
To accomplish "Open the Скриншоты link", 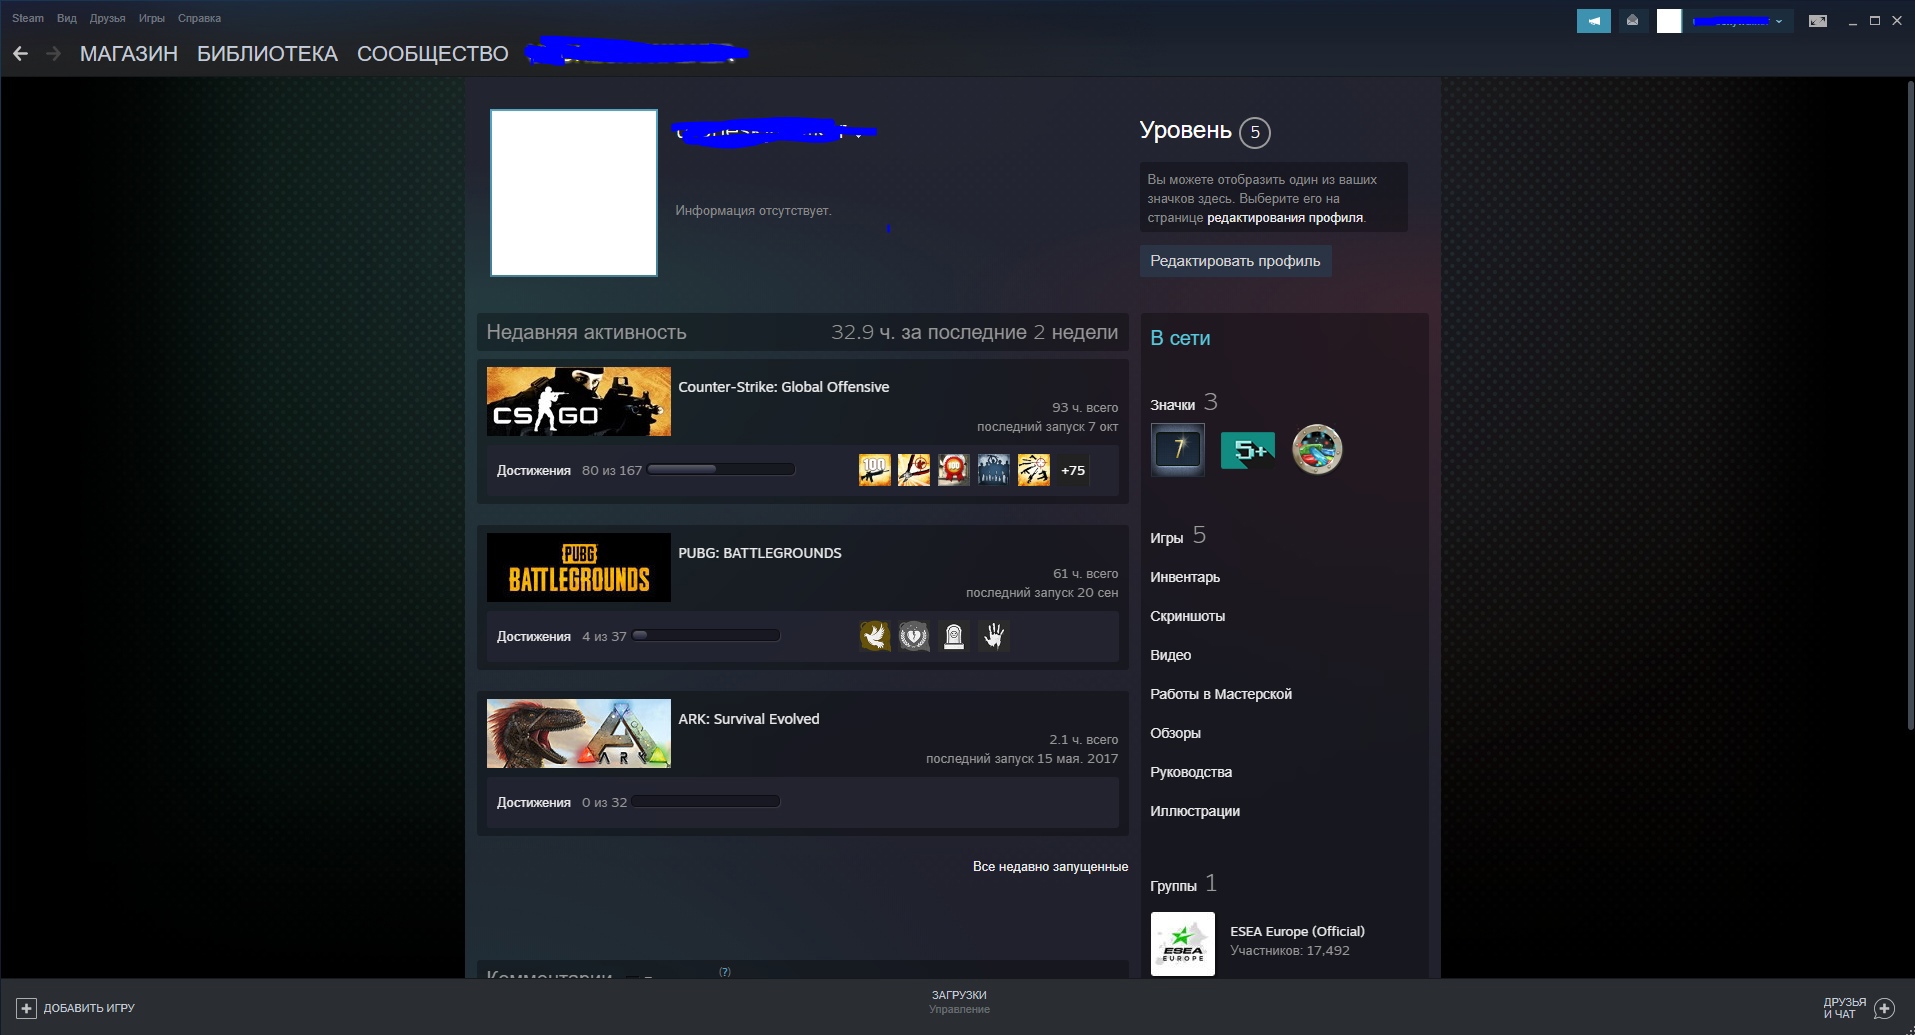I will tap(1187, 616).
